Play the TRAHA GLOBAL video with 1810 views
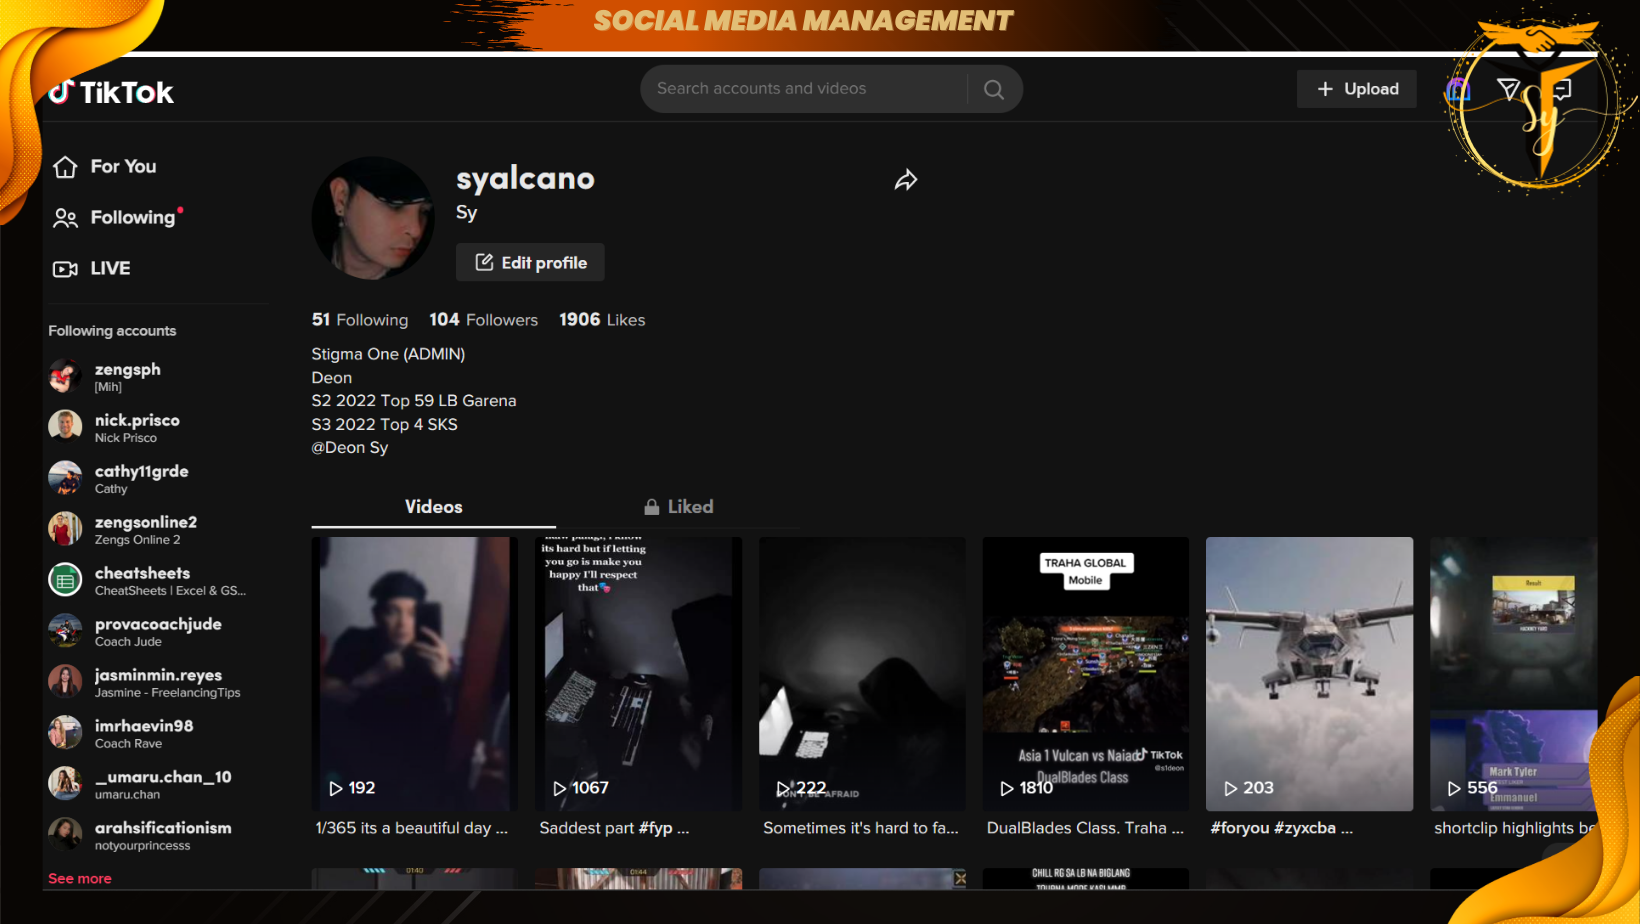This screenshot has height=924, width=1640. point(1086,674)
